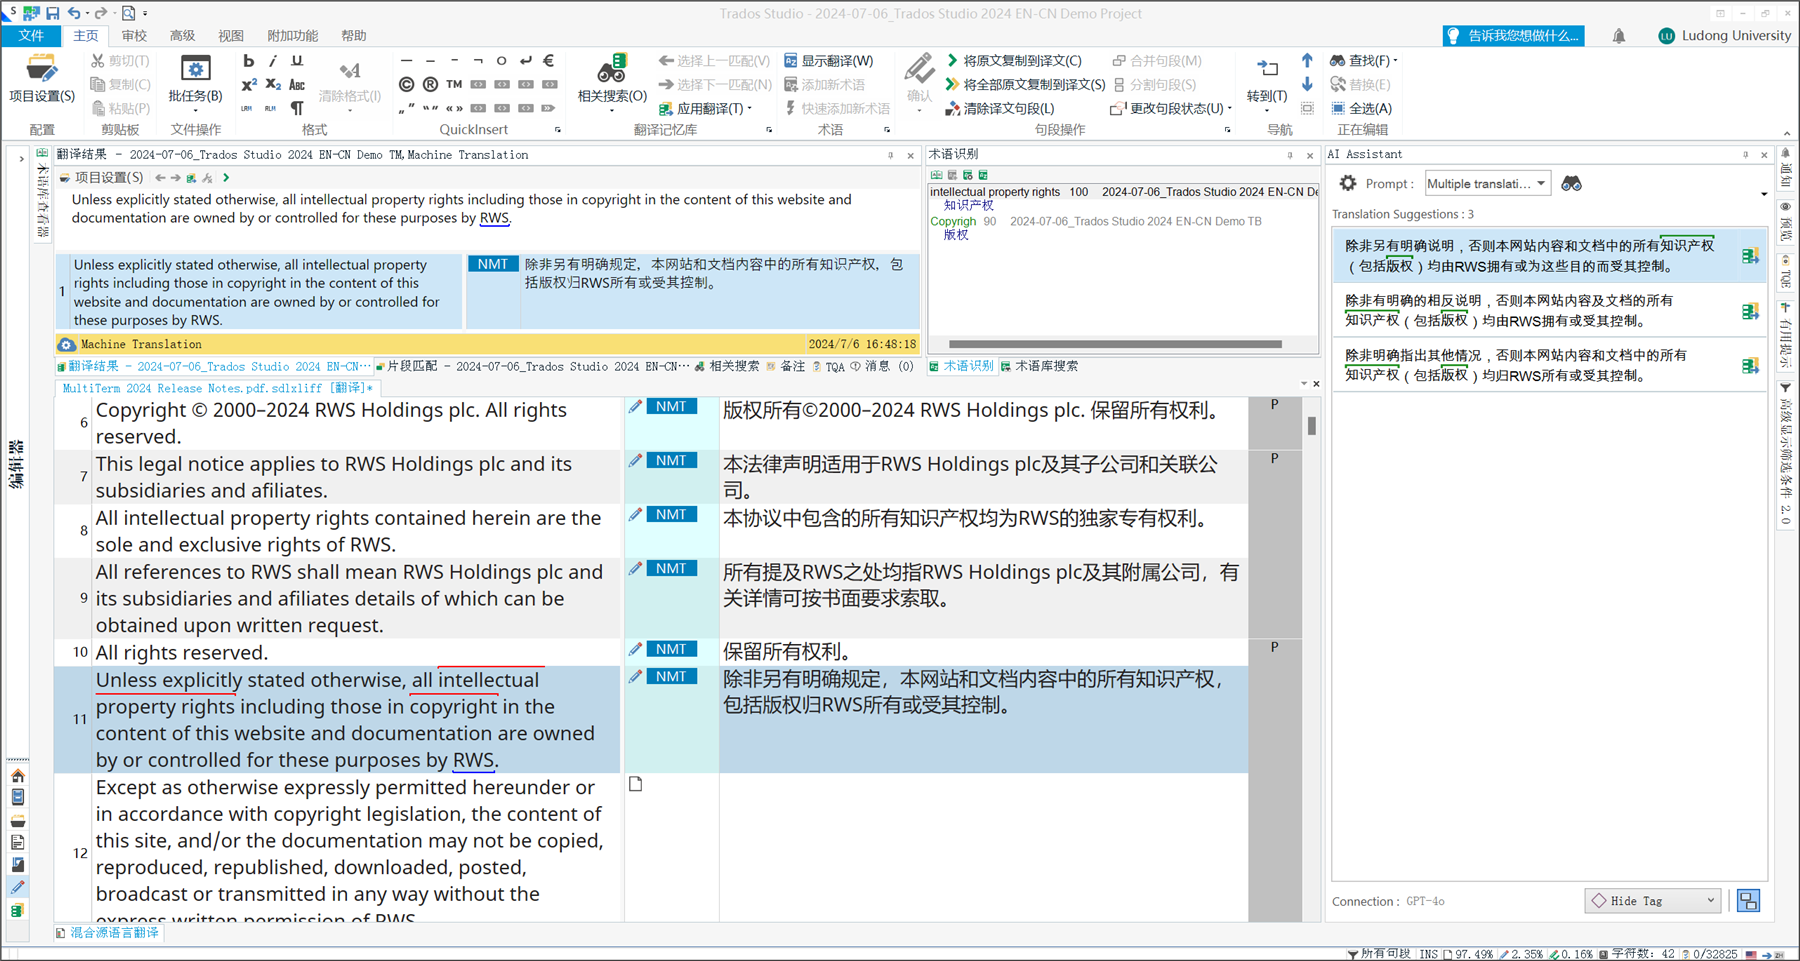Expand QuickInsert group dialog launcher
Image resolution: width=1800 pixels, height=961 pixels.
[x=557, y=130]
